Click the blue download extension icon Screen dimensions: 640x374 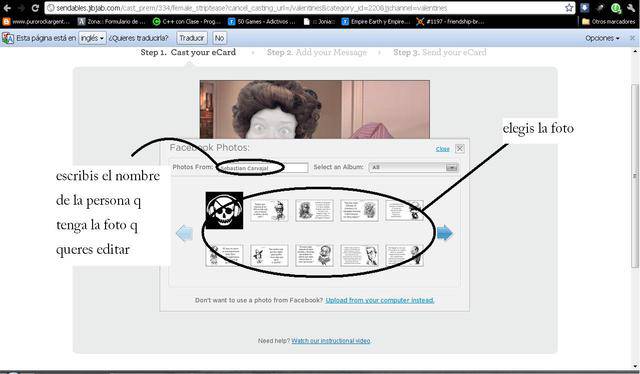(x=584, y=8)
